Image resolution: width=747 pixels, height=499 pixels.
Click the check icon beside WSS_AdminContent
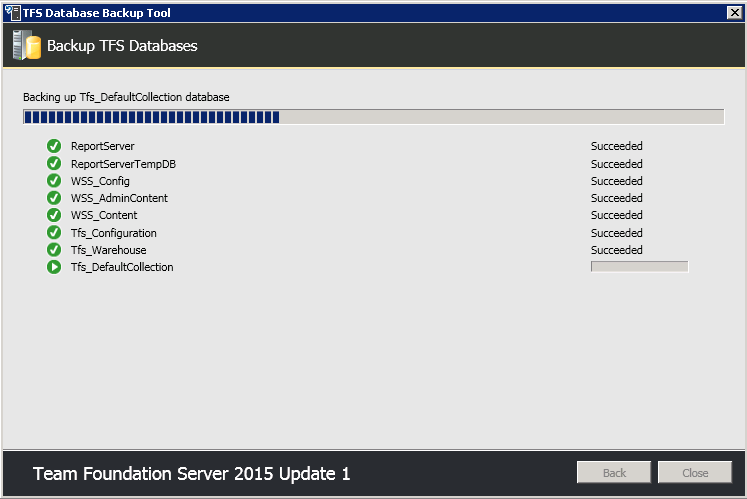(x=54, y=198)
